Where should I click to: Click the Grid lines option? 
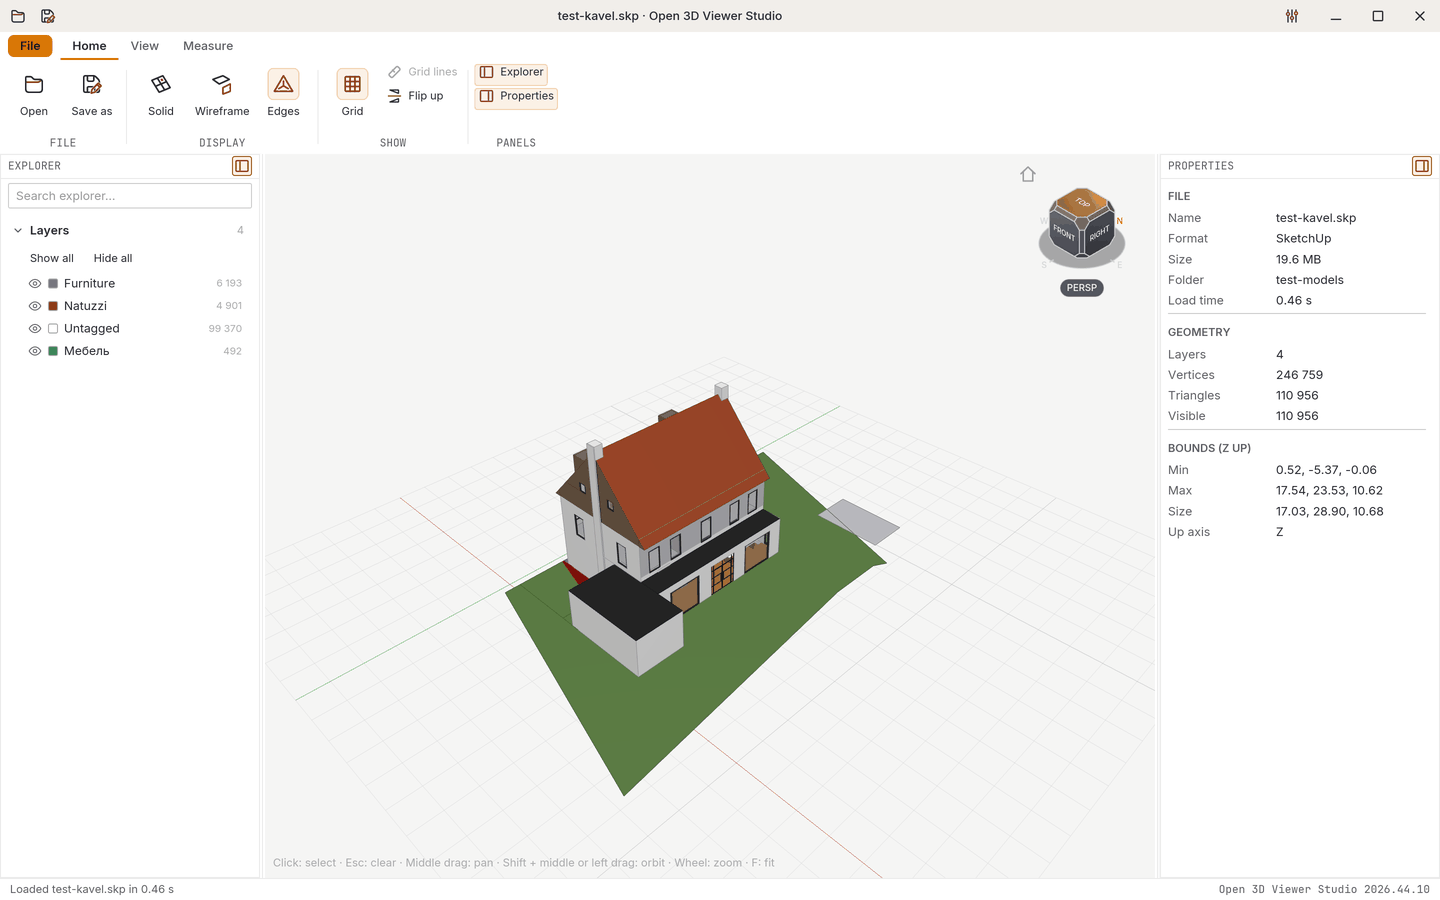pos(422,72)
